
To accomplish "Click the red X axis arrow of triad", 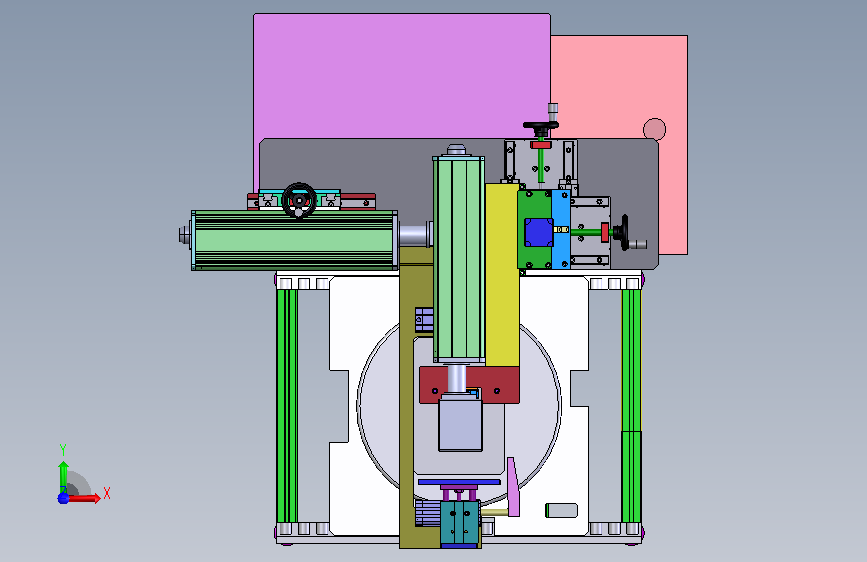I will [84, 498].
